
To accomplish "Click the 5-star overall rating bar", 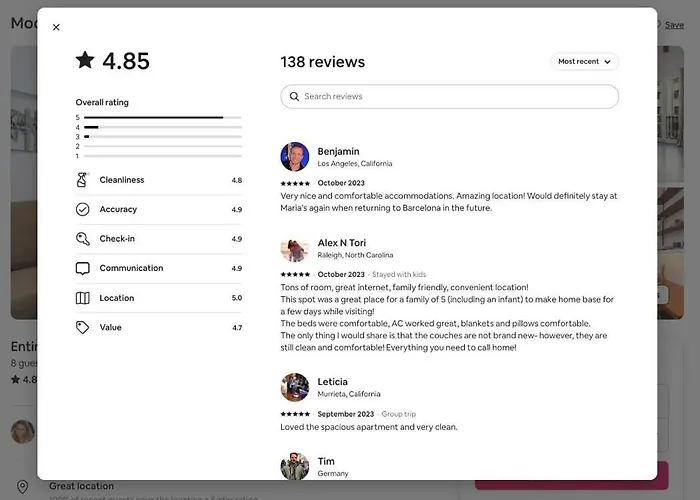I will (163, 117).
